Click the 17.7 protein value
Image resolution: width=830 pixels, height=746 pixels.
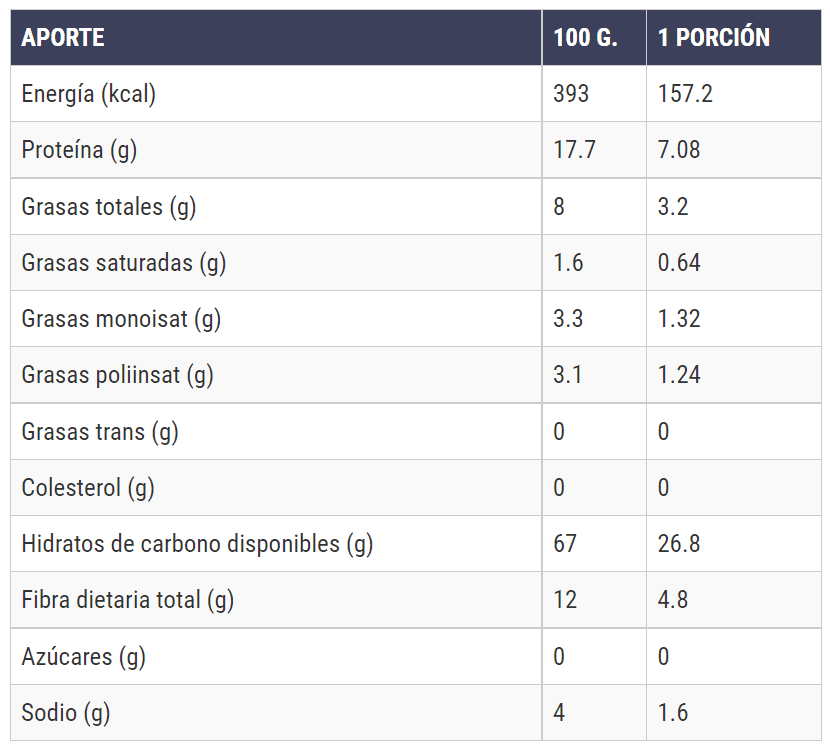click(x=574, y=150)
